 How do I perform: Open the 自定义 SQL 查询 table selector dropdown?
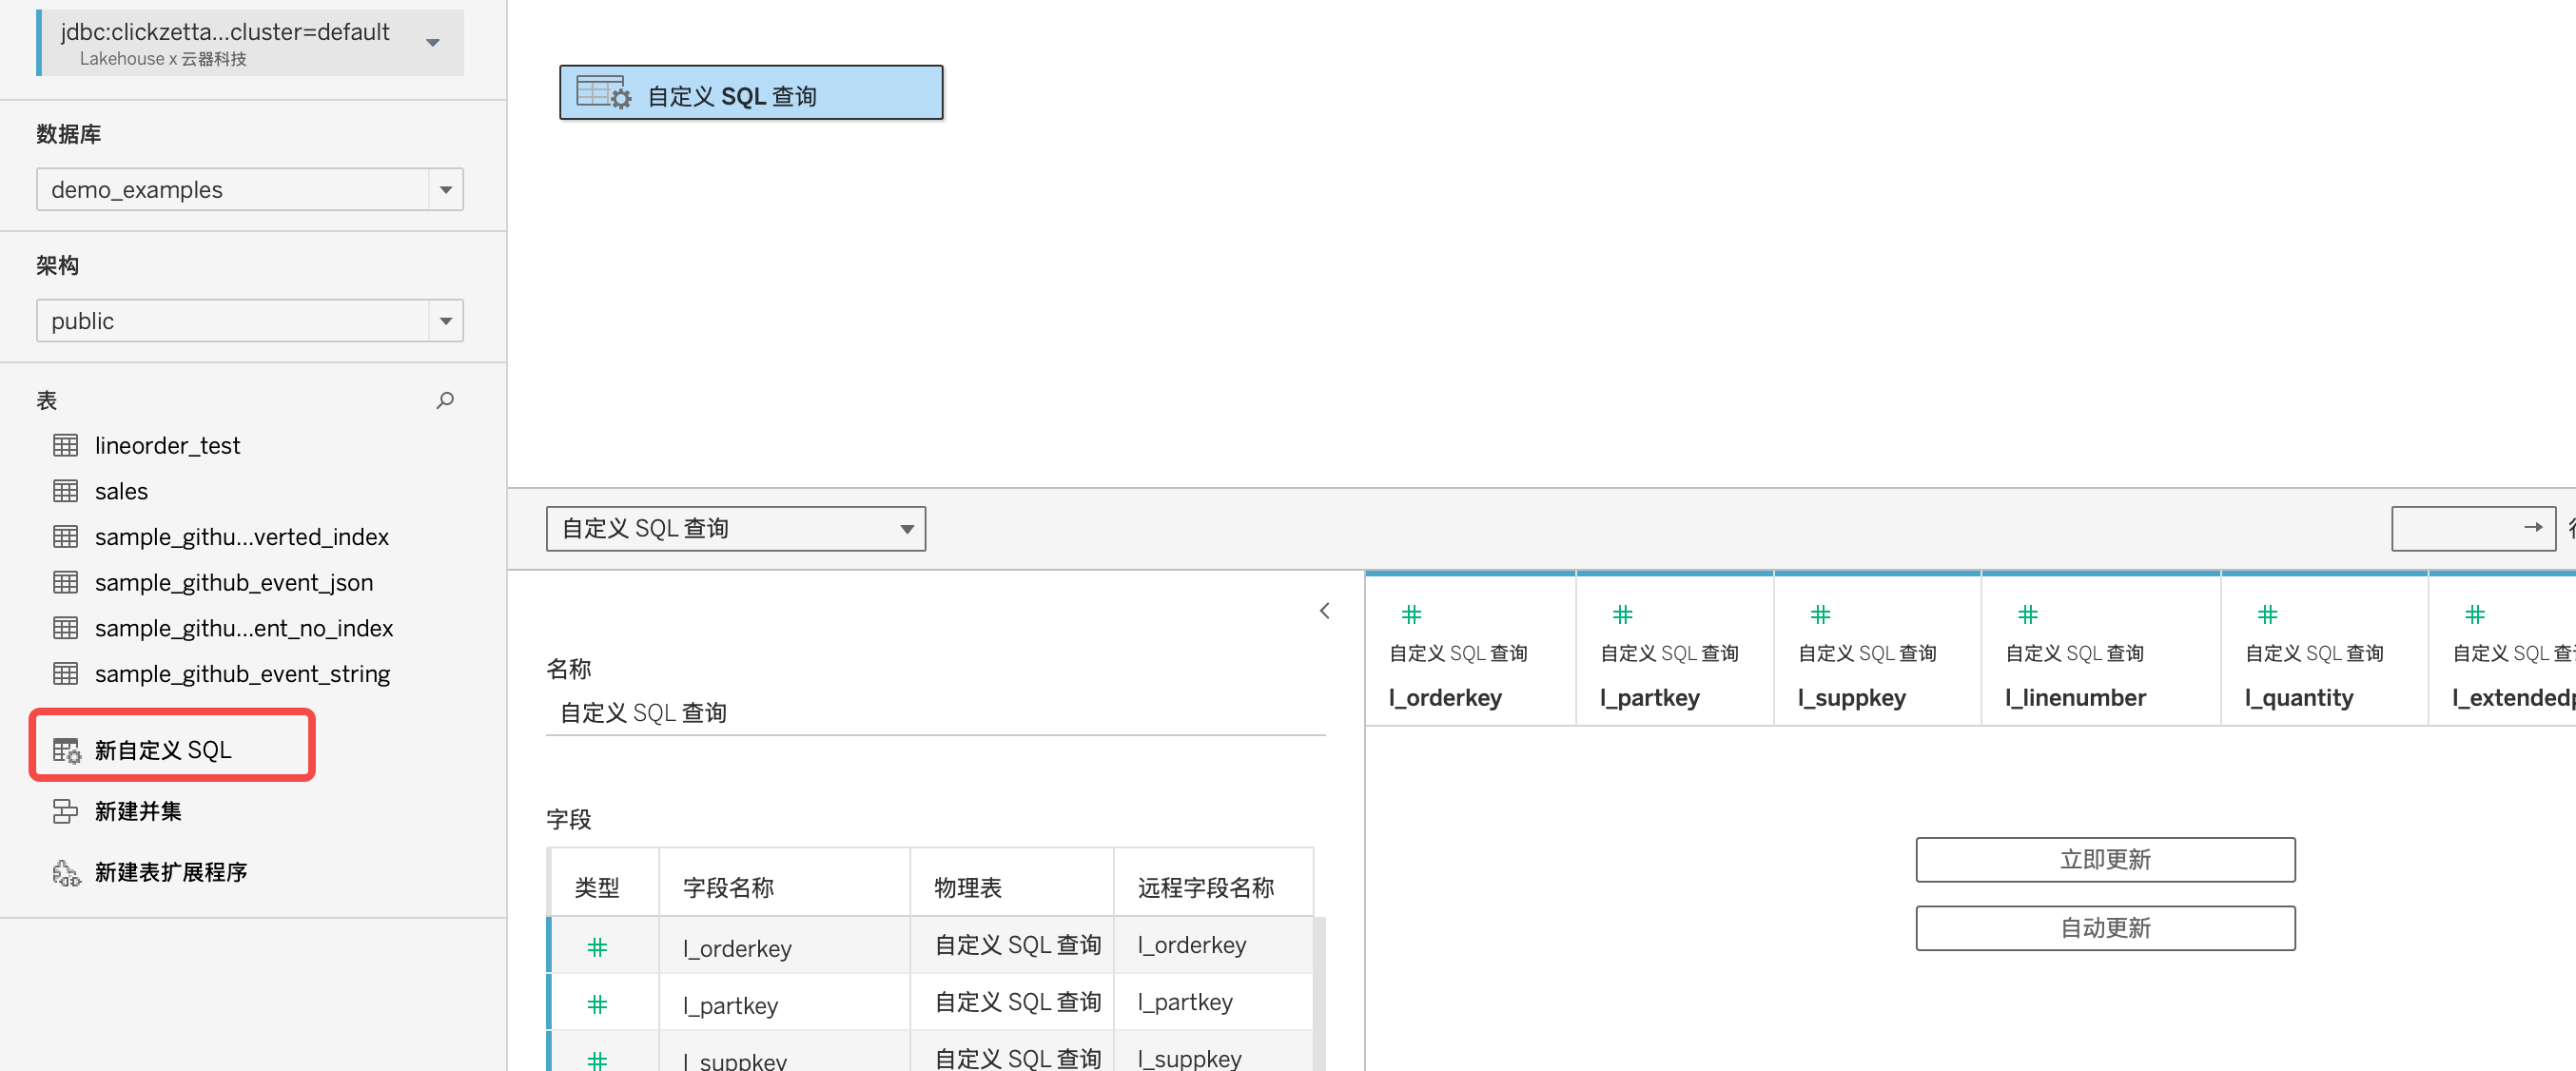[906, 529]
